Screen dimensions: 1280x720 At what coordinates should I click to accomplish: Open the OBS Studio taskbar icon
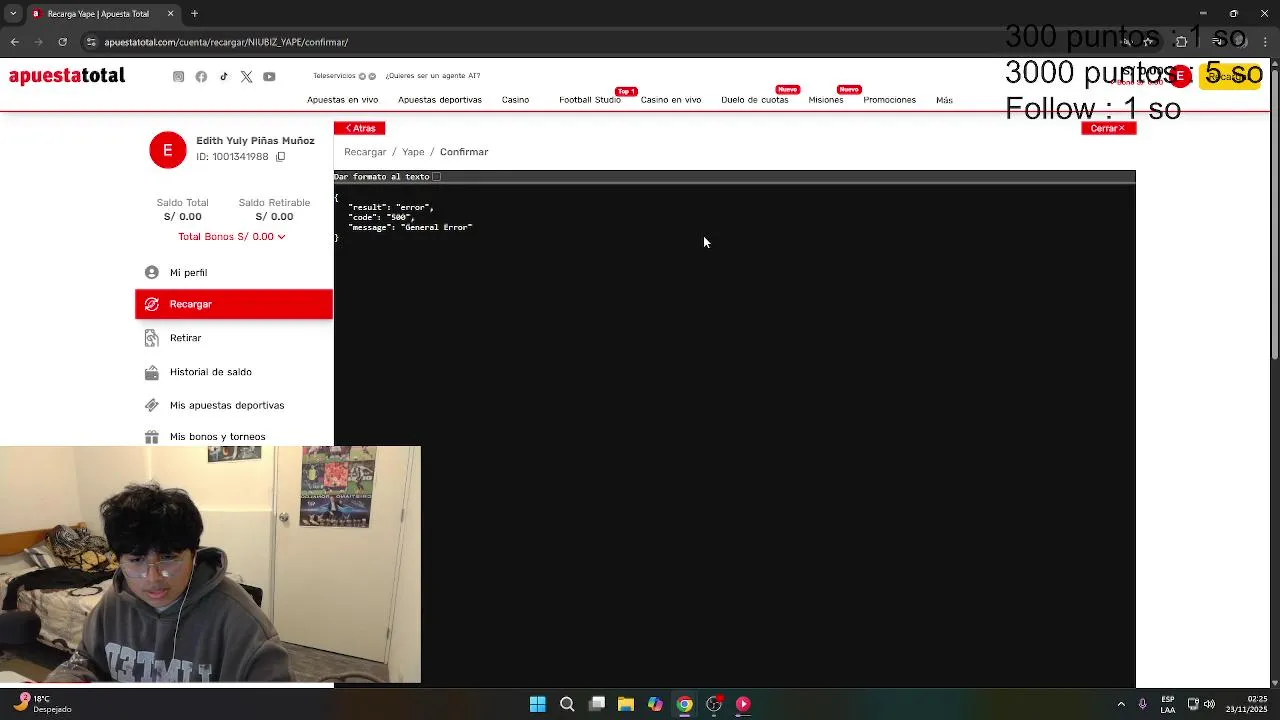pyautogui.click(x=714, y=704)
